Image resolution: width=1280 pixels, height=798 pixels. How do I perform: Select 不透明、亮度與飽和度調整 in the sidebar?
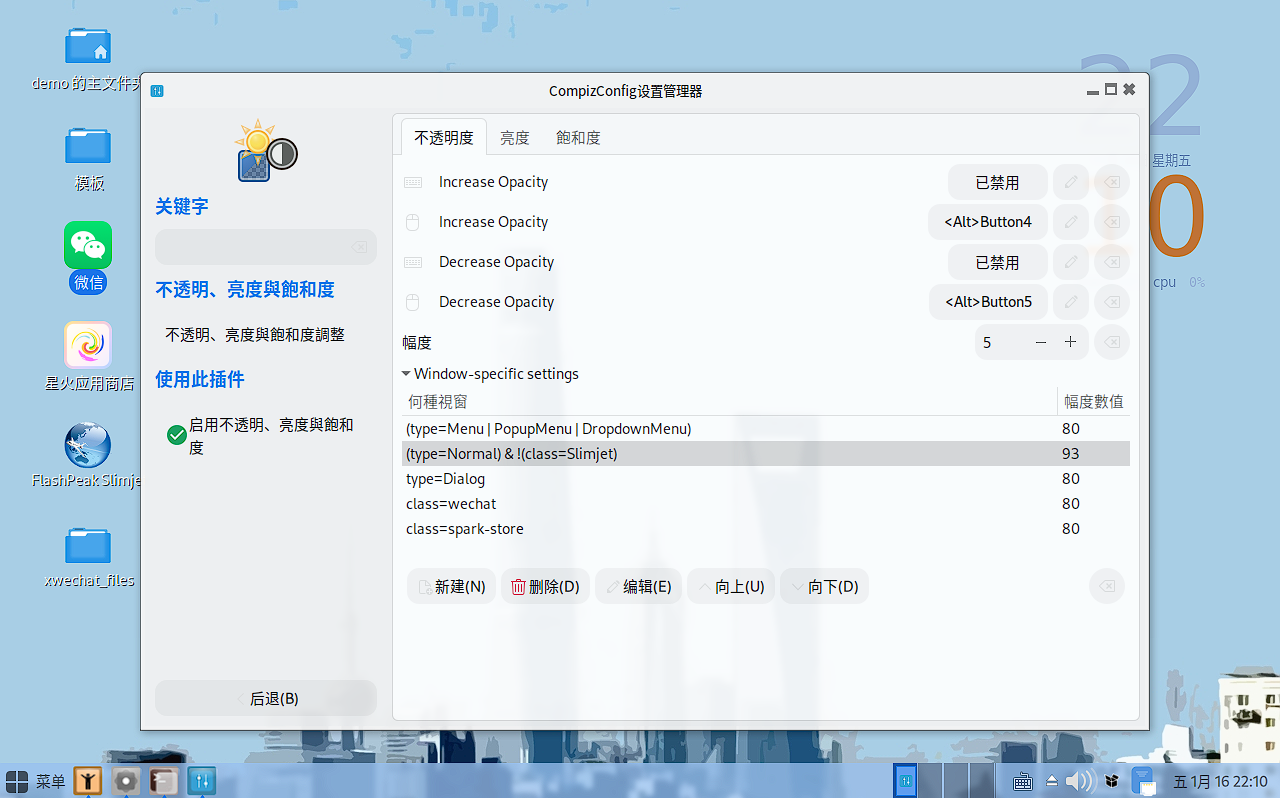point(255,335)
